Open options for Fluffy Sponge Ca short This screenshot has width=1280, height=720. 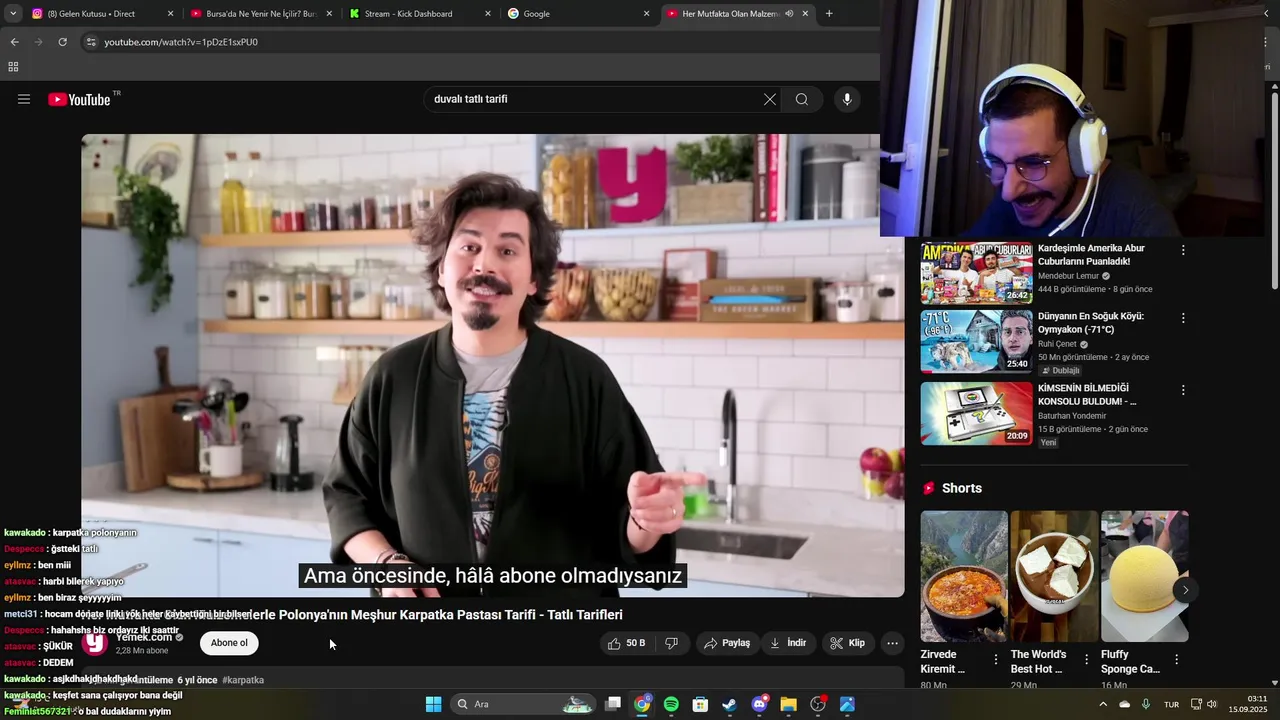[x=1176, y=660]
